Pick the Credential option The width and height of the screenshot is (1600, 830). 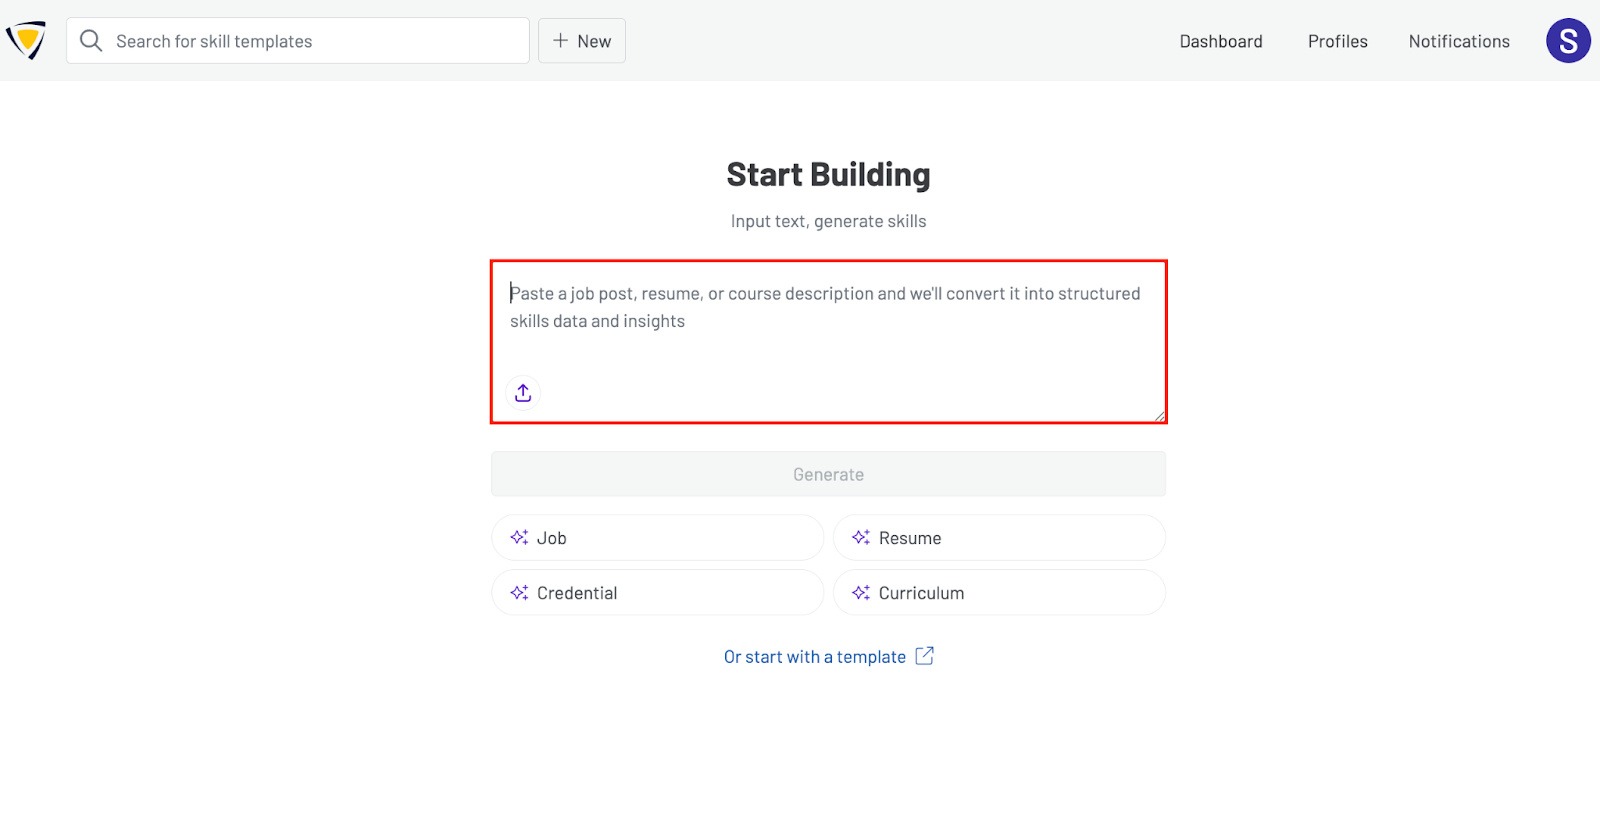point(657,593)
